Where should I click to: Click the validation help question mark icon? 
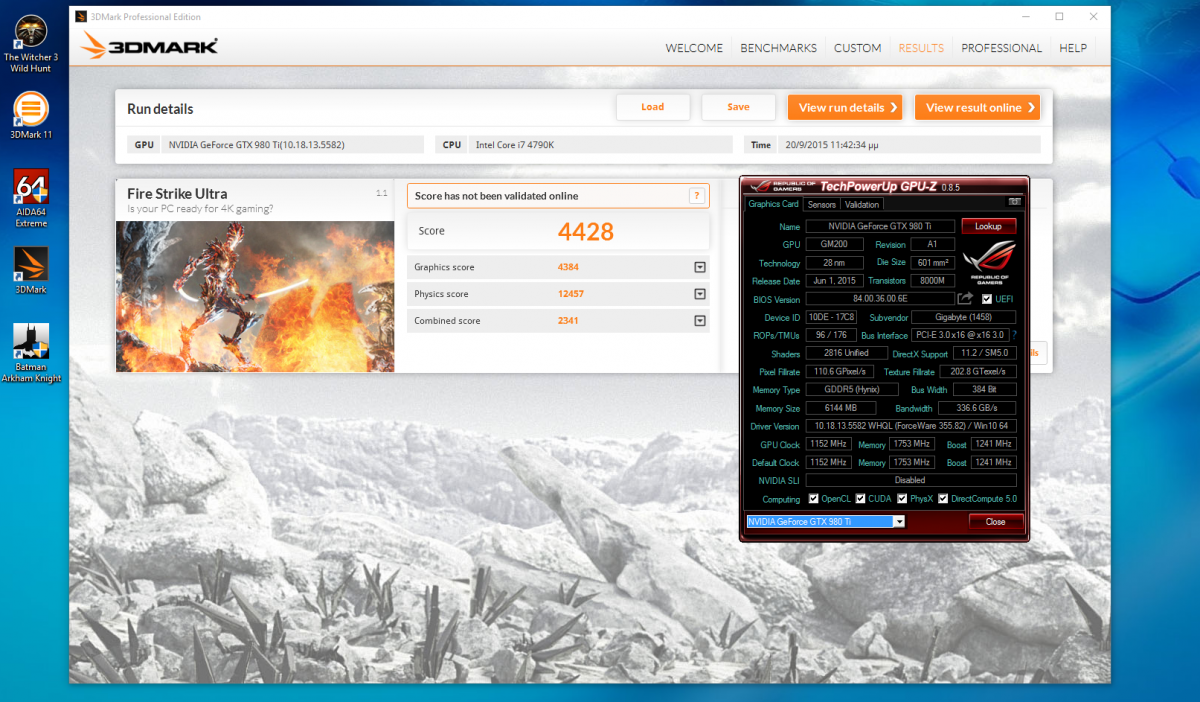tap(696, 196)
